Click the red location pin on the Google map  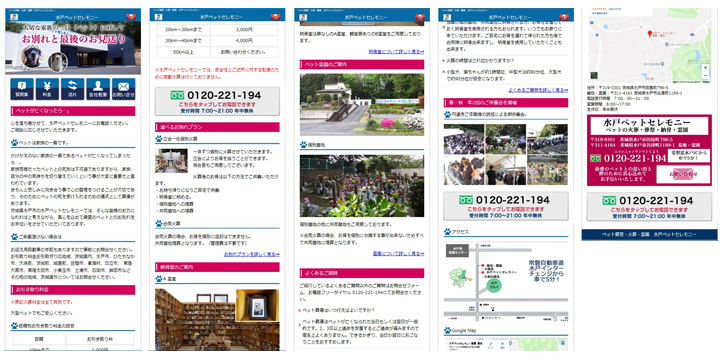[x=650, y=33]
